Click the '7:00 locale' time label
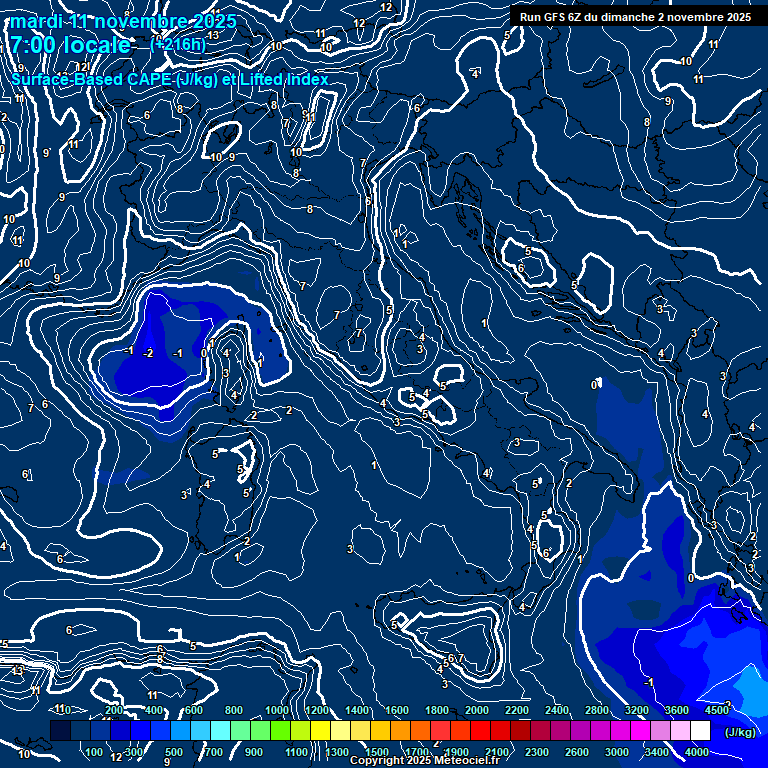Viewport: 768px width, 768px height. tap(71, 45)
